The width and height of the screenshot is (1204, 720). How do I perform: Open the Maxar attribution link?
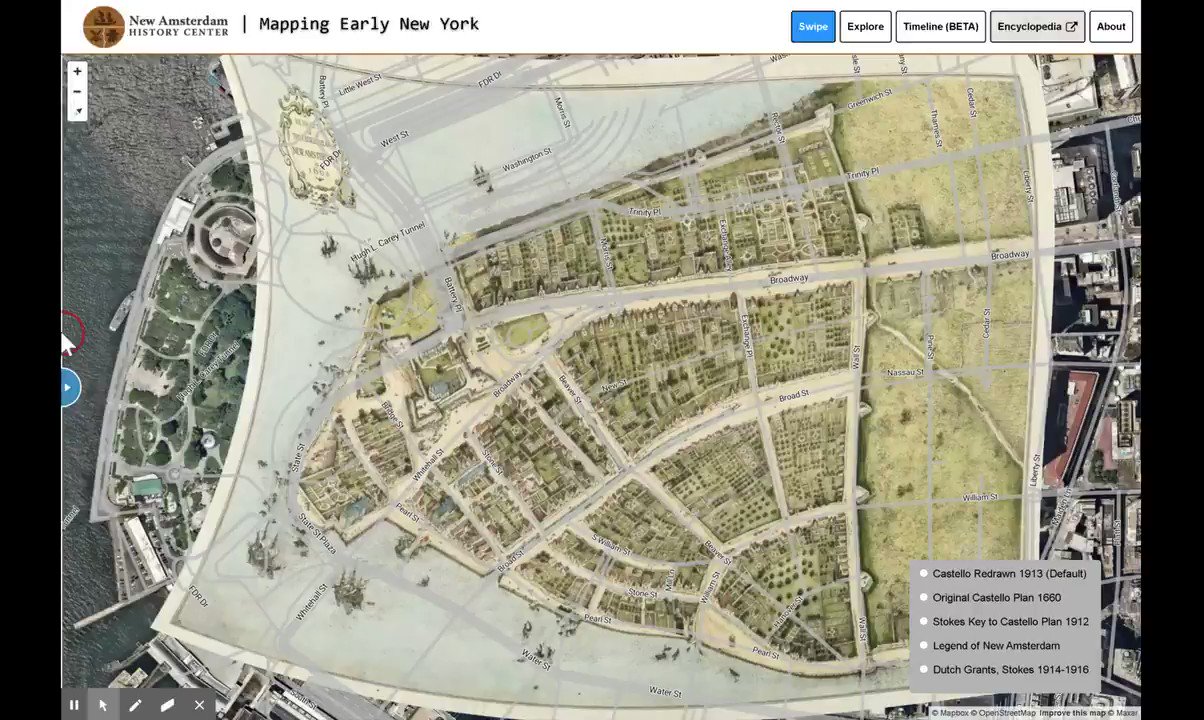point(1124,714)
